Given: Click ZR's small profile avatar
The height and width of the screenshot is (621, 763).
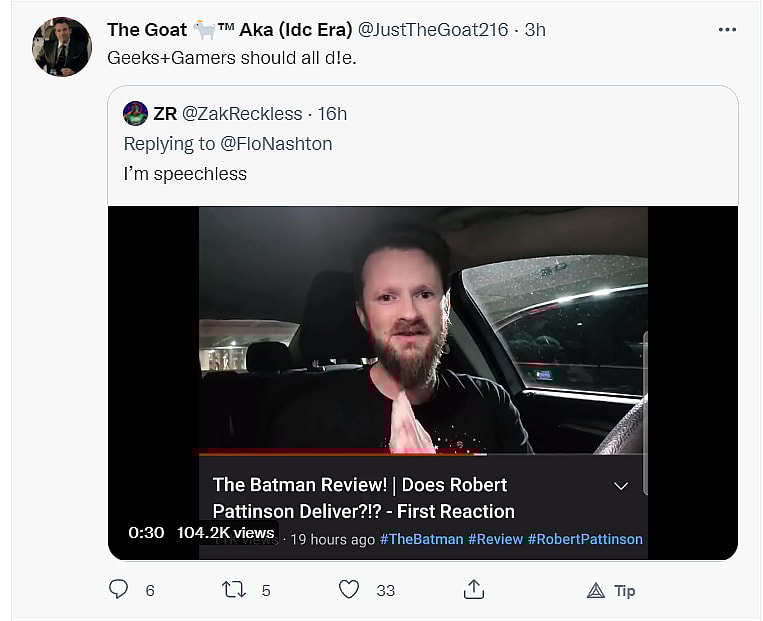Looking at the screenshot, I should [x=135, y=114].
